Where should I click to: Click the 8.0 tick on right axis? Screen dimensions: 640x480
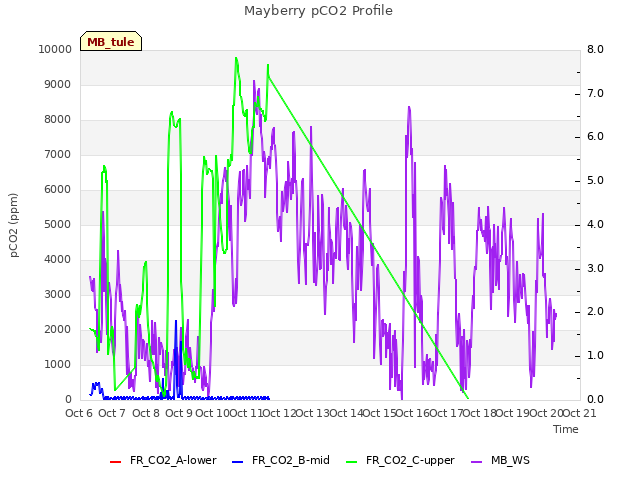[x=595, y=49]
